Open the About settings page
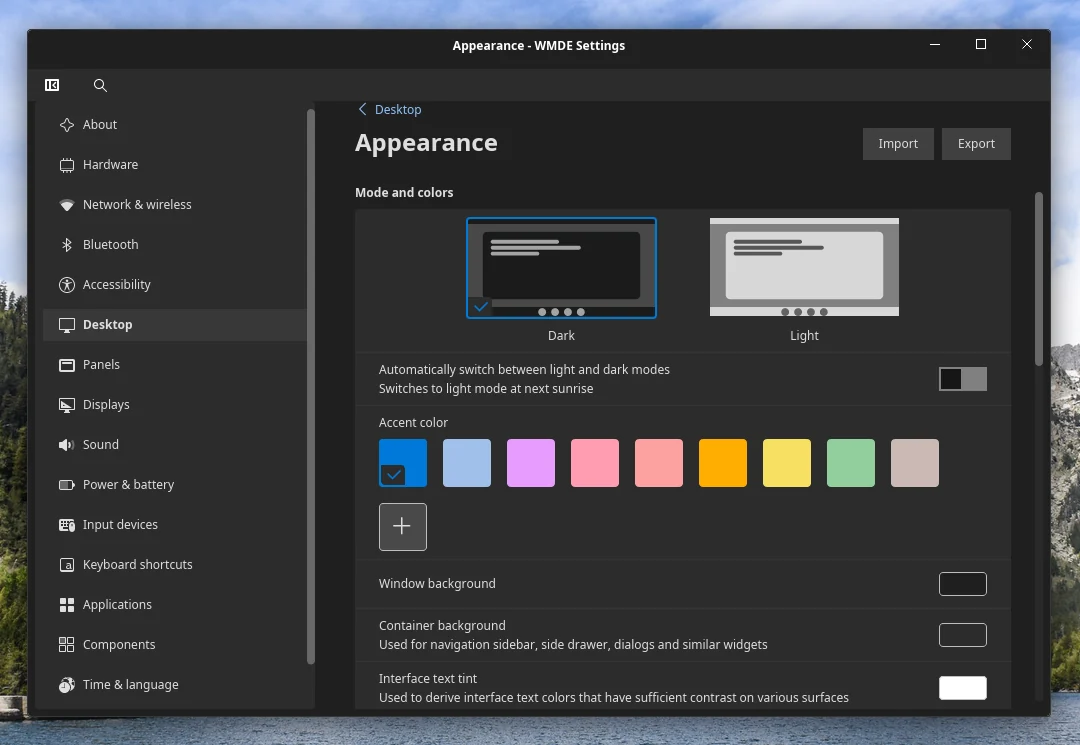 tap(175, 125)
